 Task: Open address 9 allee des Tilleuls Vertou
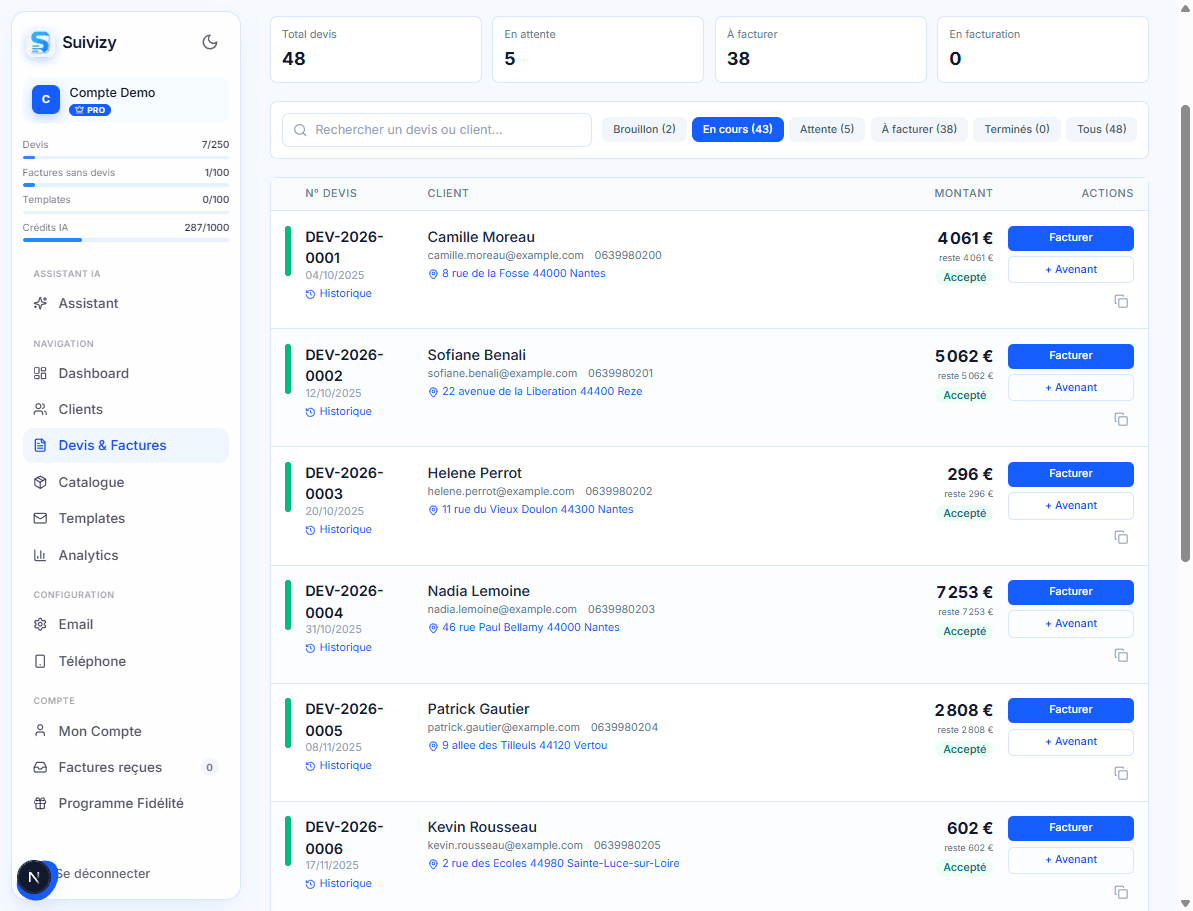pyautogui.click(x=517, y=746)
